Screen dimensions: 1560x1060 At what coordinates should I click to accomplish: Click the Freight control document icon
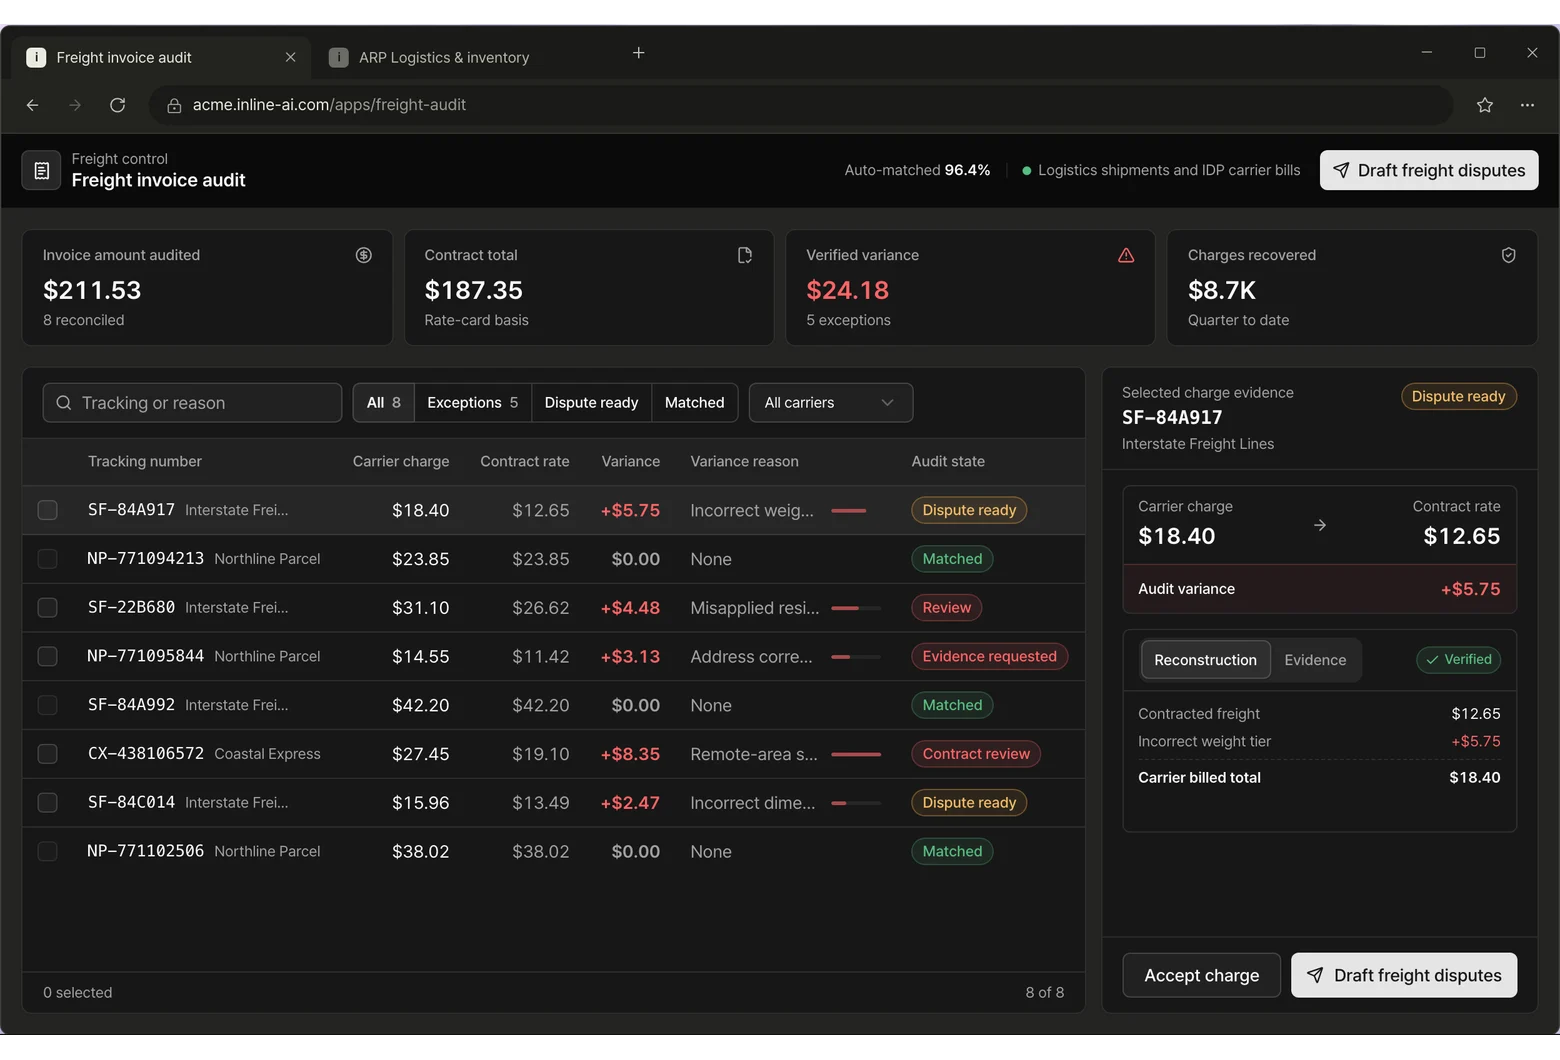(41, 171)
